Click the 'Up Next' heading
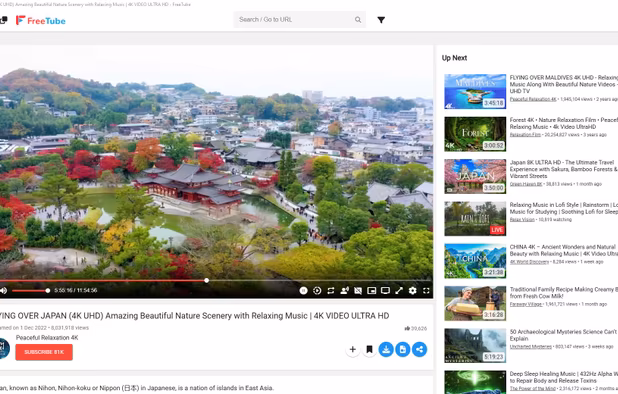 click(454, 58)
